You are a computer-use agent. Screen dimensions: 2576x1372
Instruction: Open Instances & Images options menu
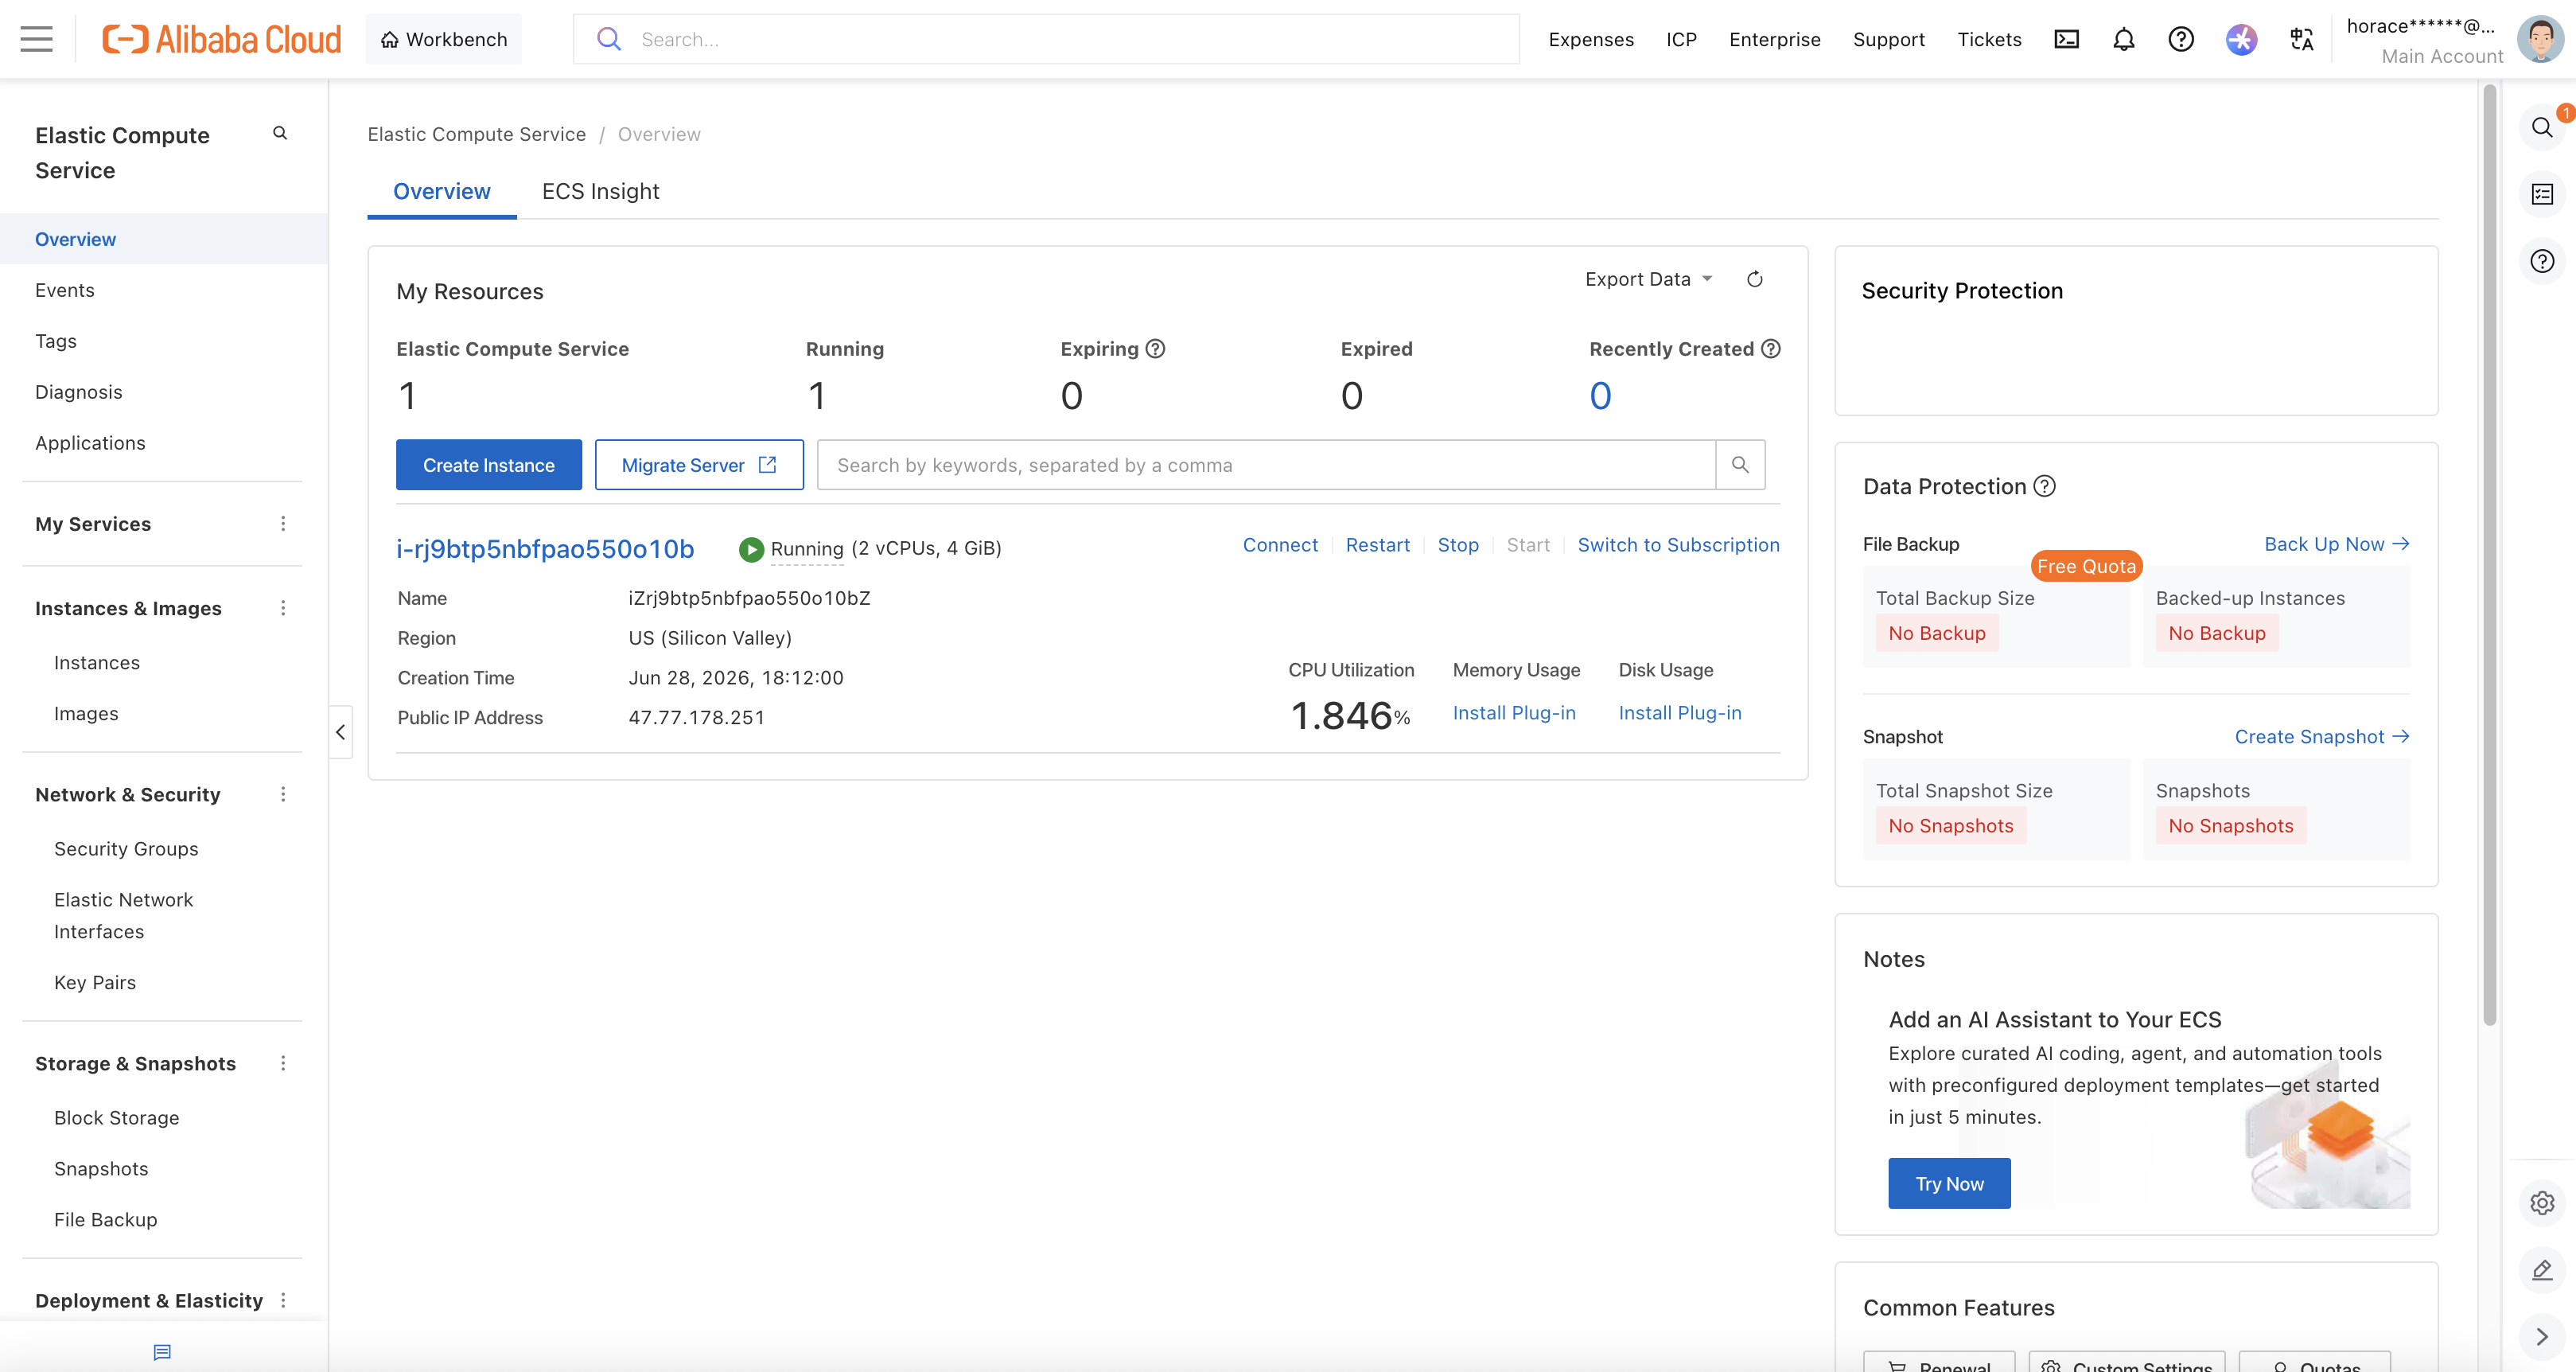point(283,608)
